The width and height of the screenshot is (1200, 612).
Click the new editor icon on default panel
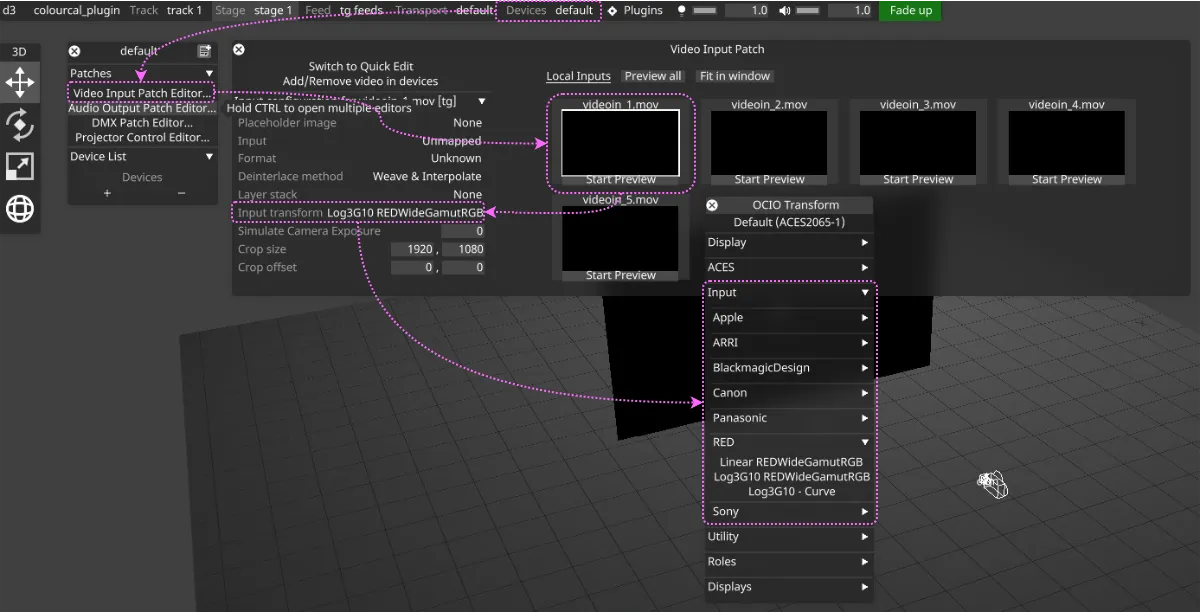click(204, 50)
